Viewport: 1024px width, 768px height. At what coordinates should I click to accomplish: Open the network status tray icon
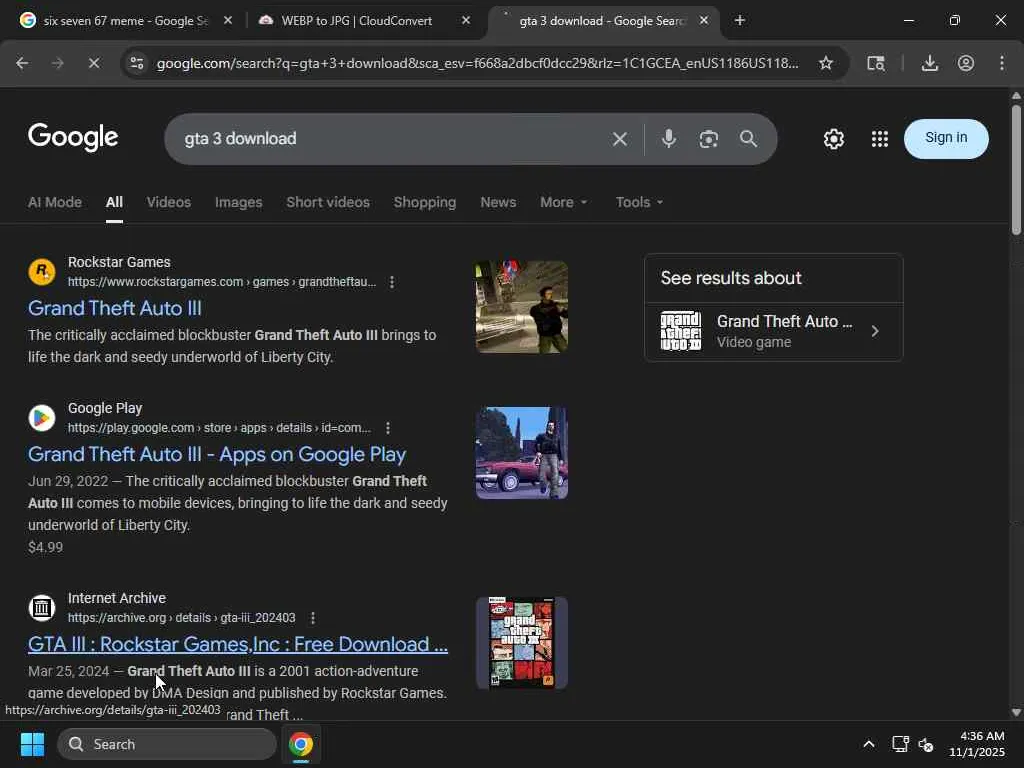click(x=901, y=744)
